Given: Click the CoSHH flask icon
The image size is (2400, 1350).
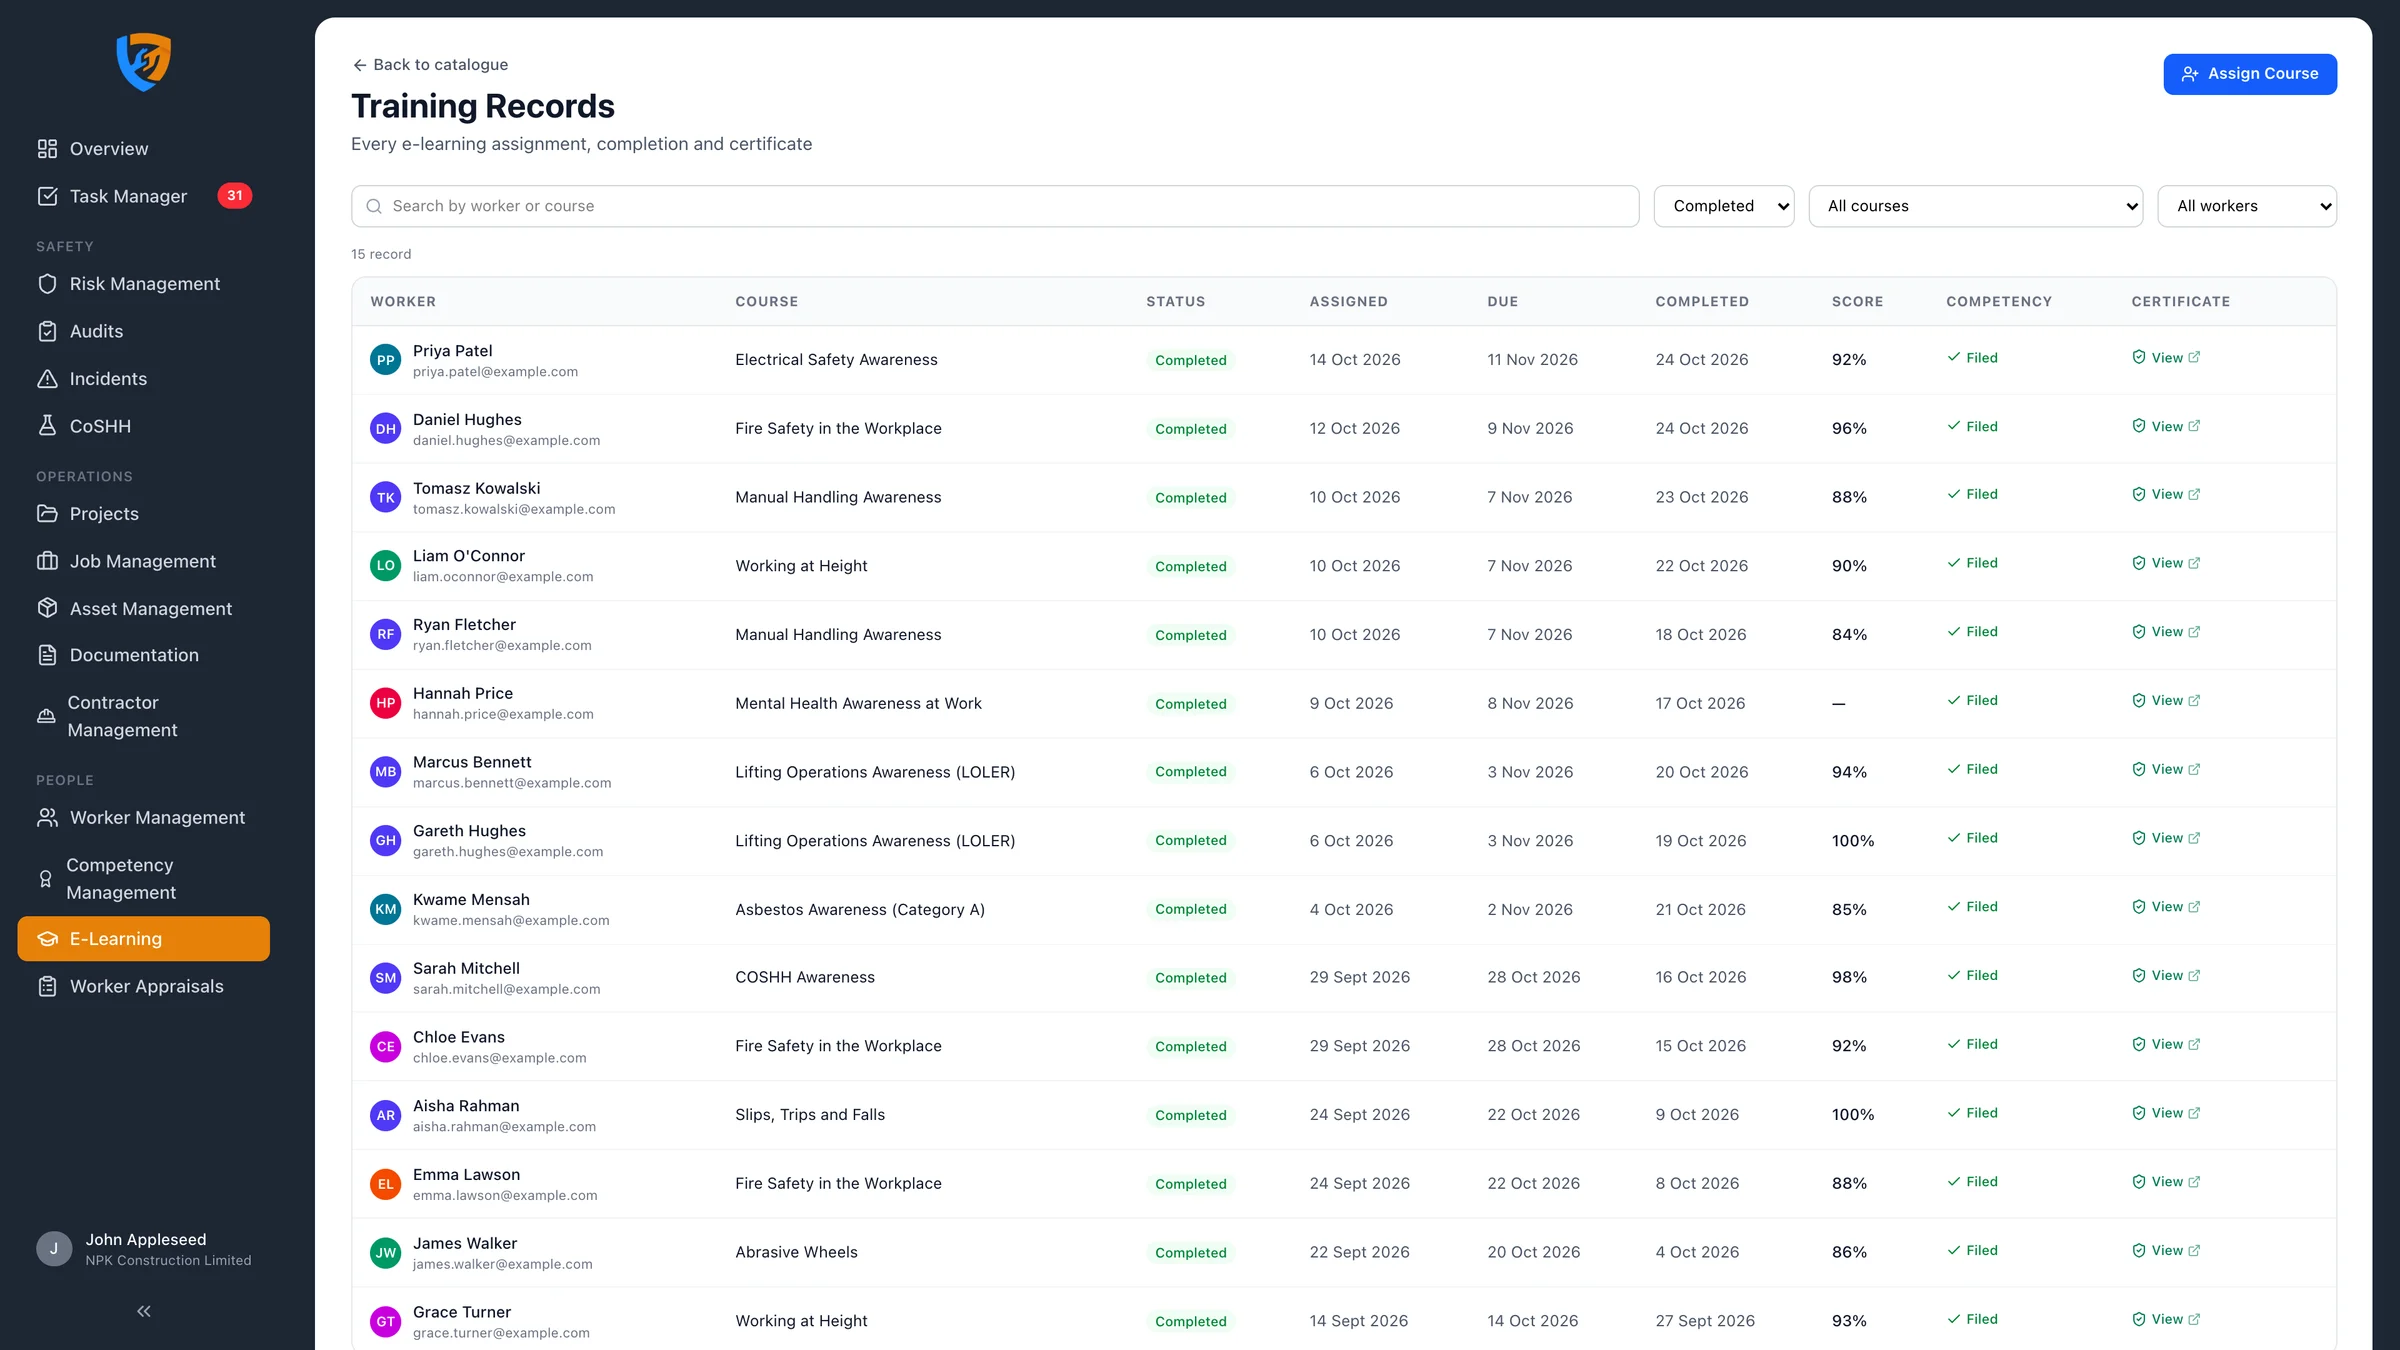Looking at the screenshot, I should tap(47, 426).
